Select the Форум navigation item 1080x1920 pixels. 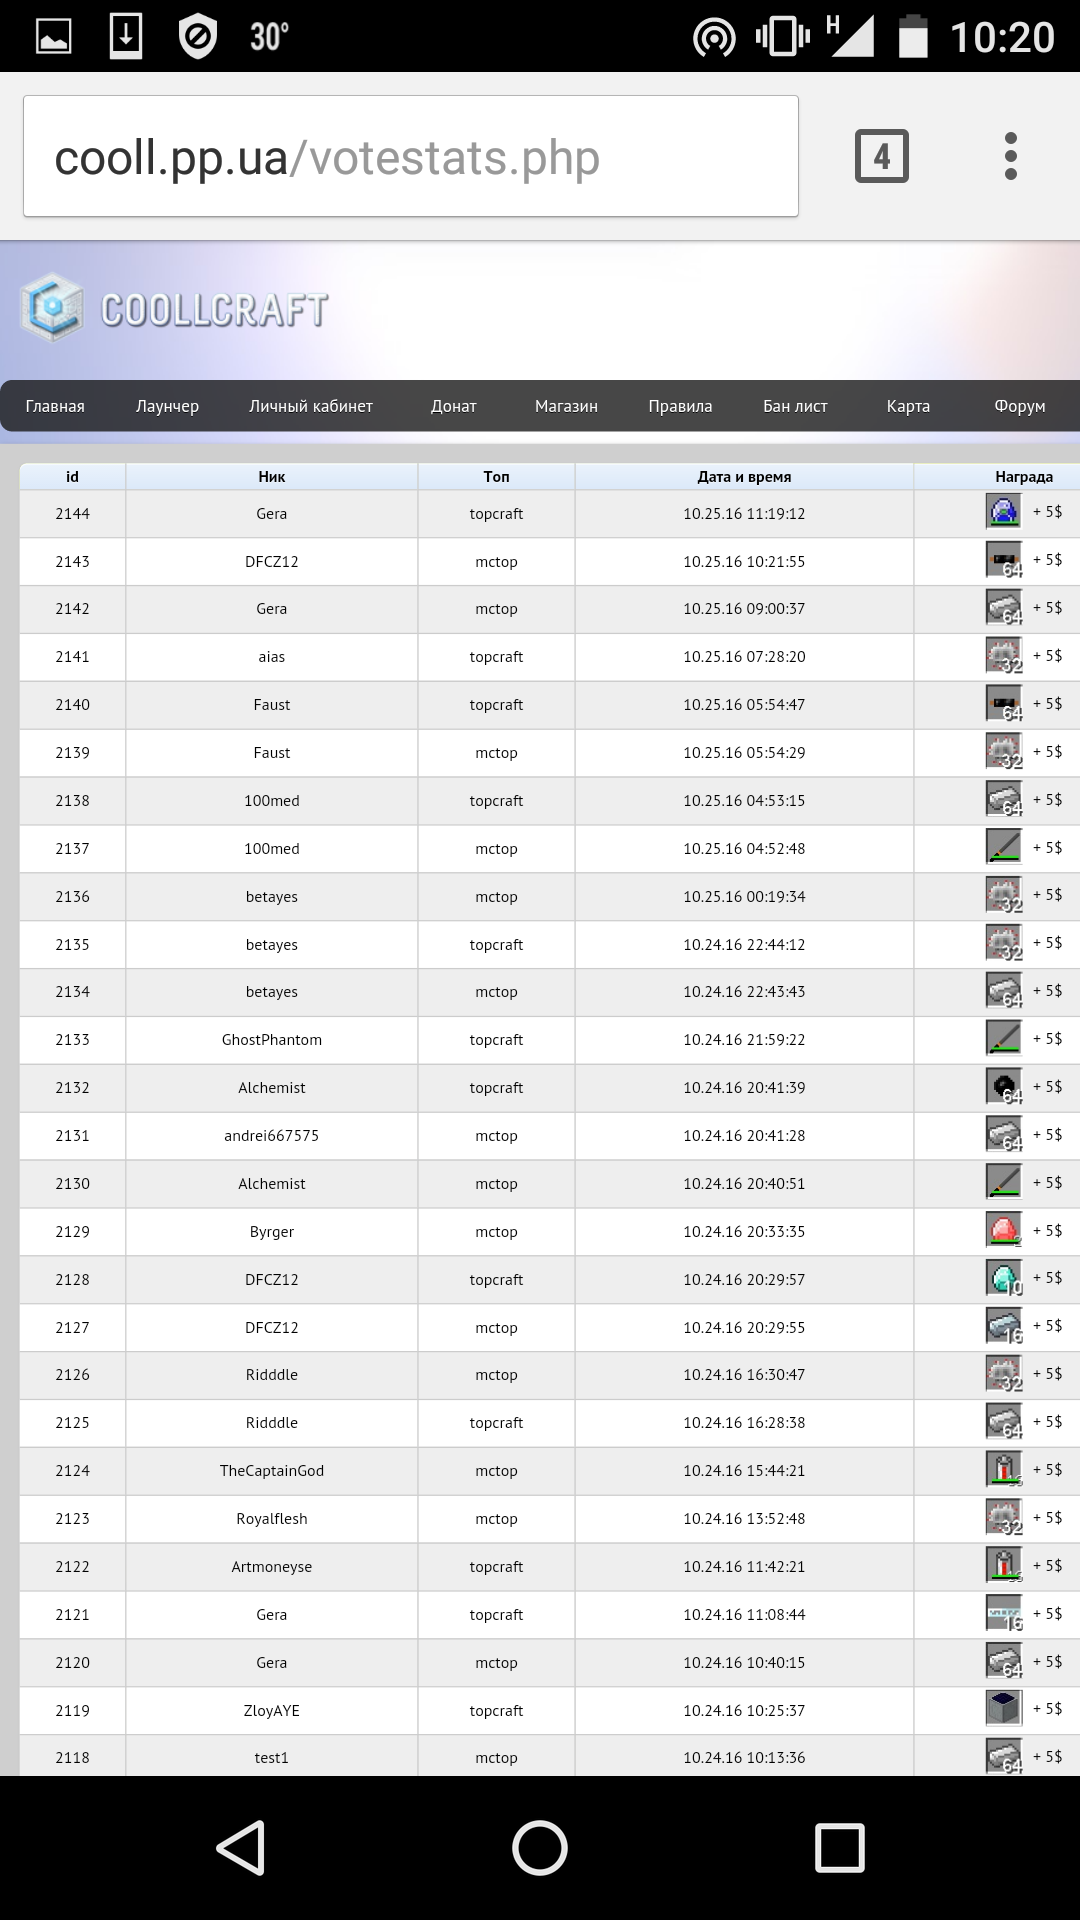pos(1019,406)
